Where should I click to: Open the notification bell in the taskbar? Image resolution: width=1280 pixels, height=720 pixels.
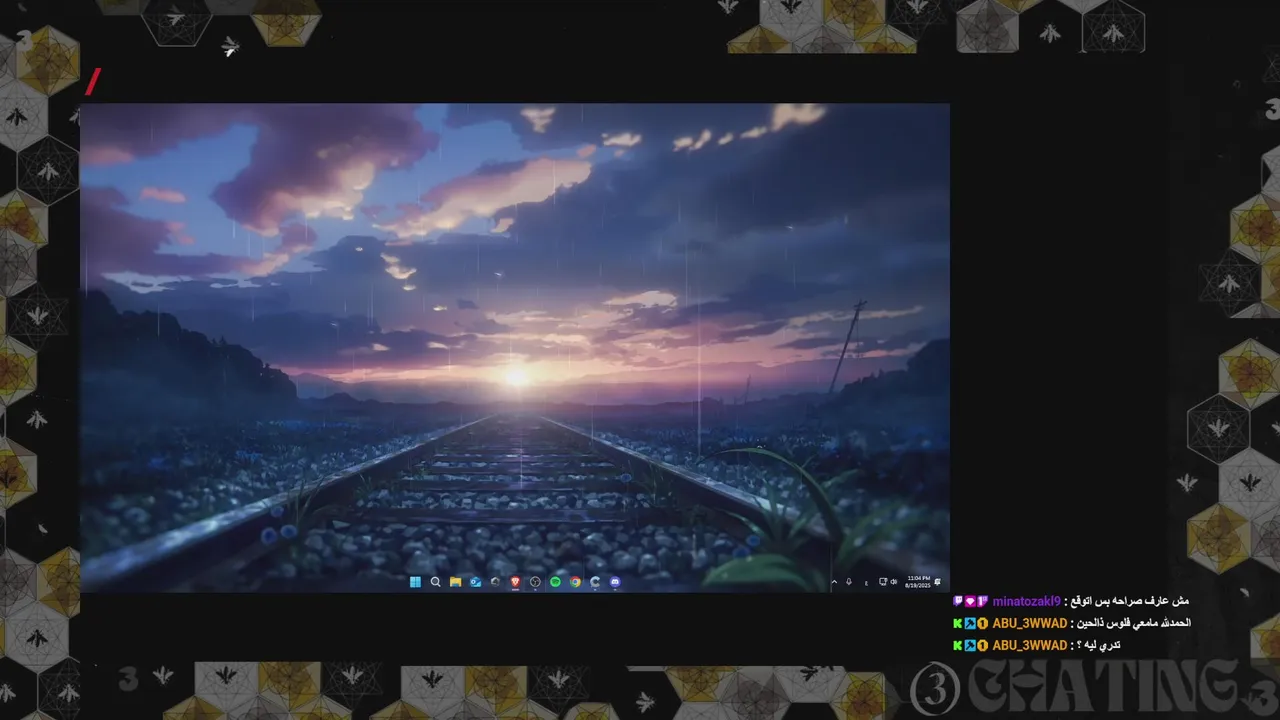point(938,582)
